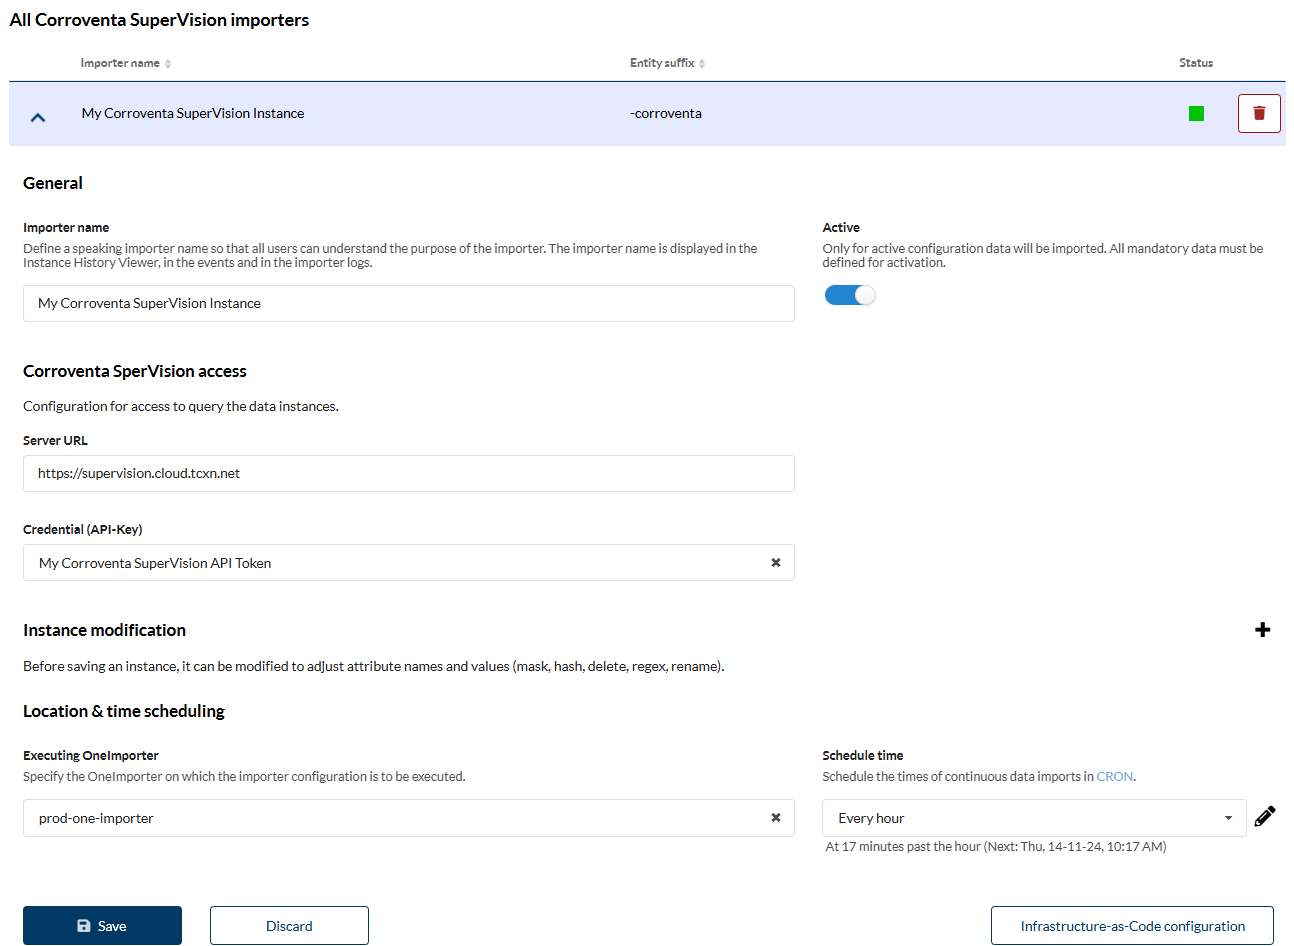The image size is (1294, 946).
Task: Click the next run time text below schedule
Action: pos(996,847)
